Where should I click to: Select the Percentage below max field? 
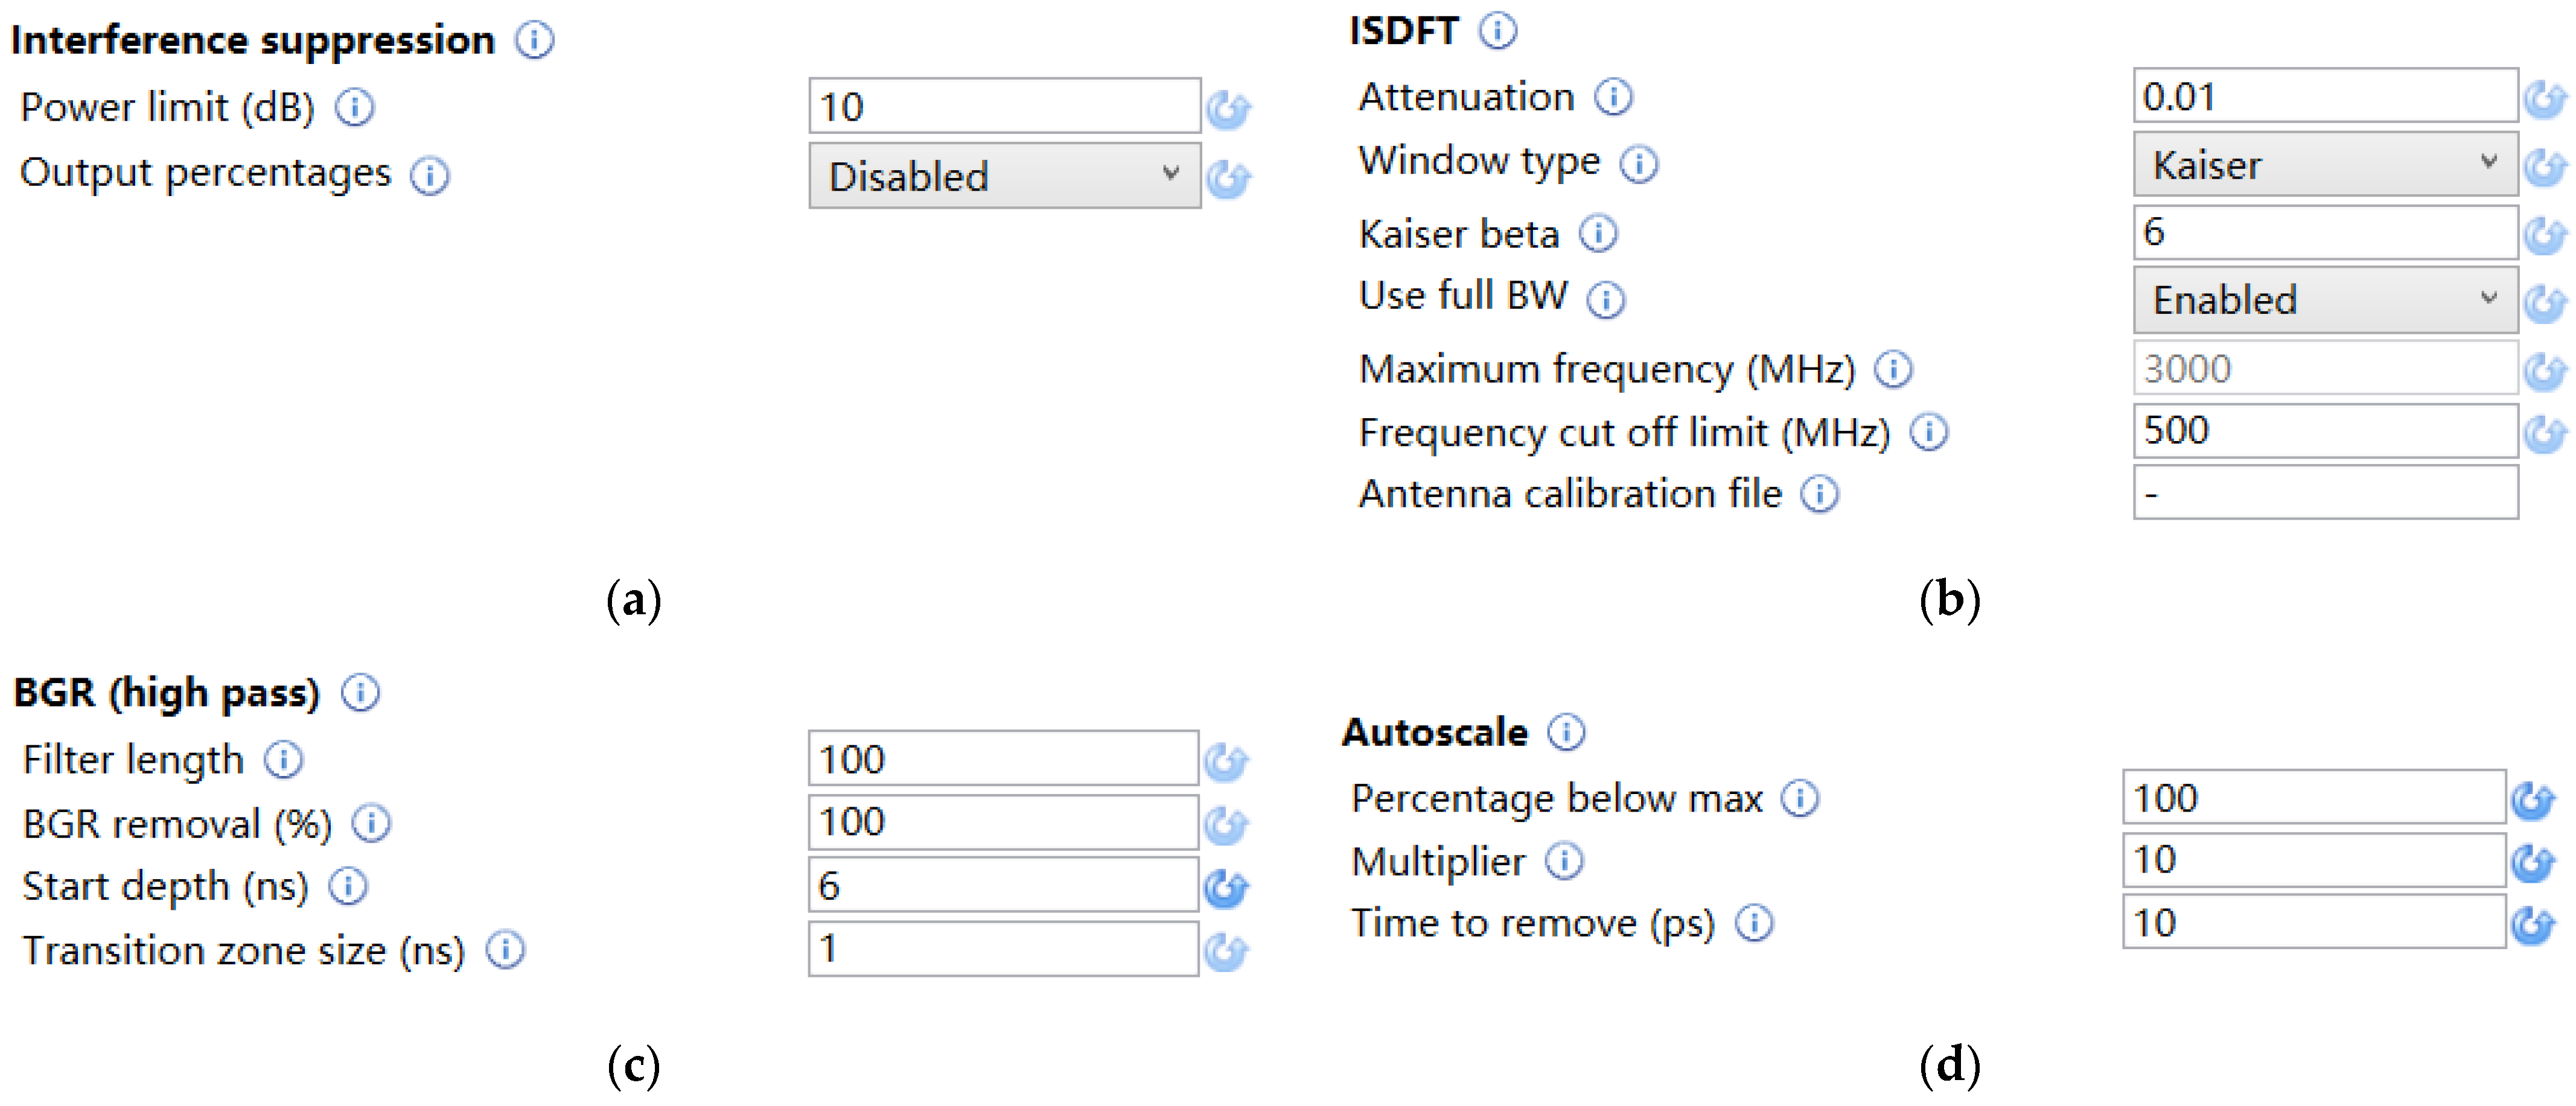pyautogui.click(x=2313, y=798)
